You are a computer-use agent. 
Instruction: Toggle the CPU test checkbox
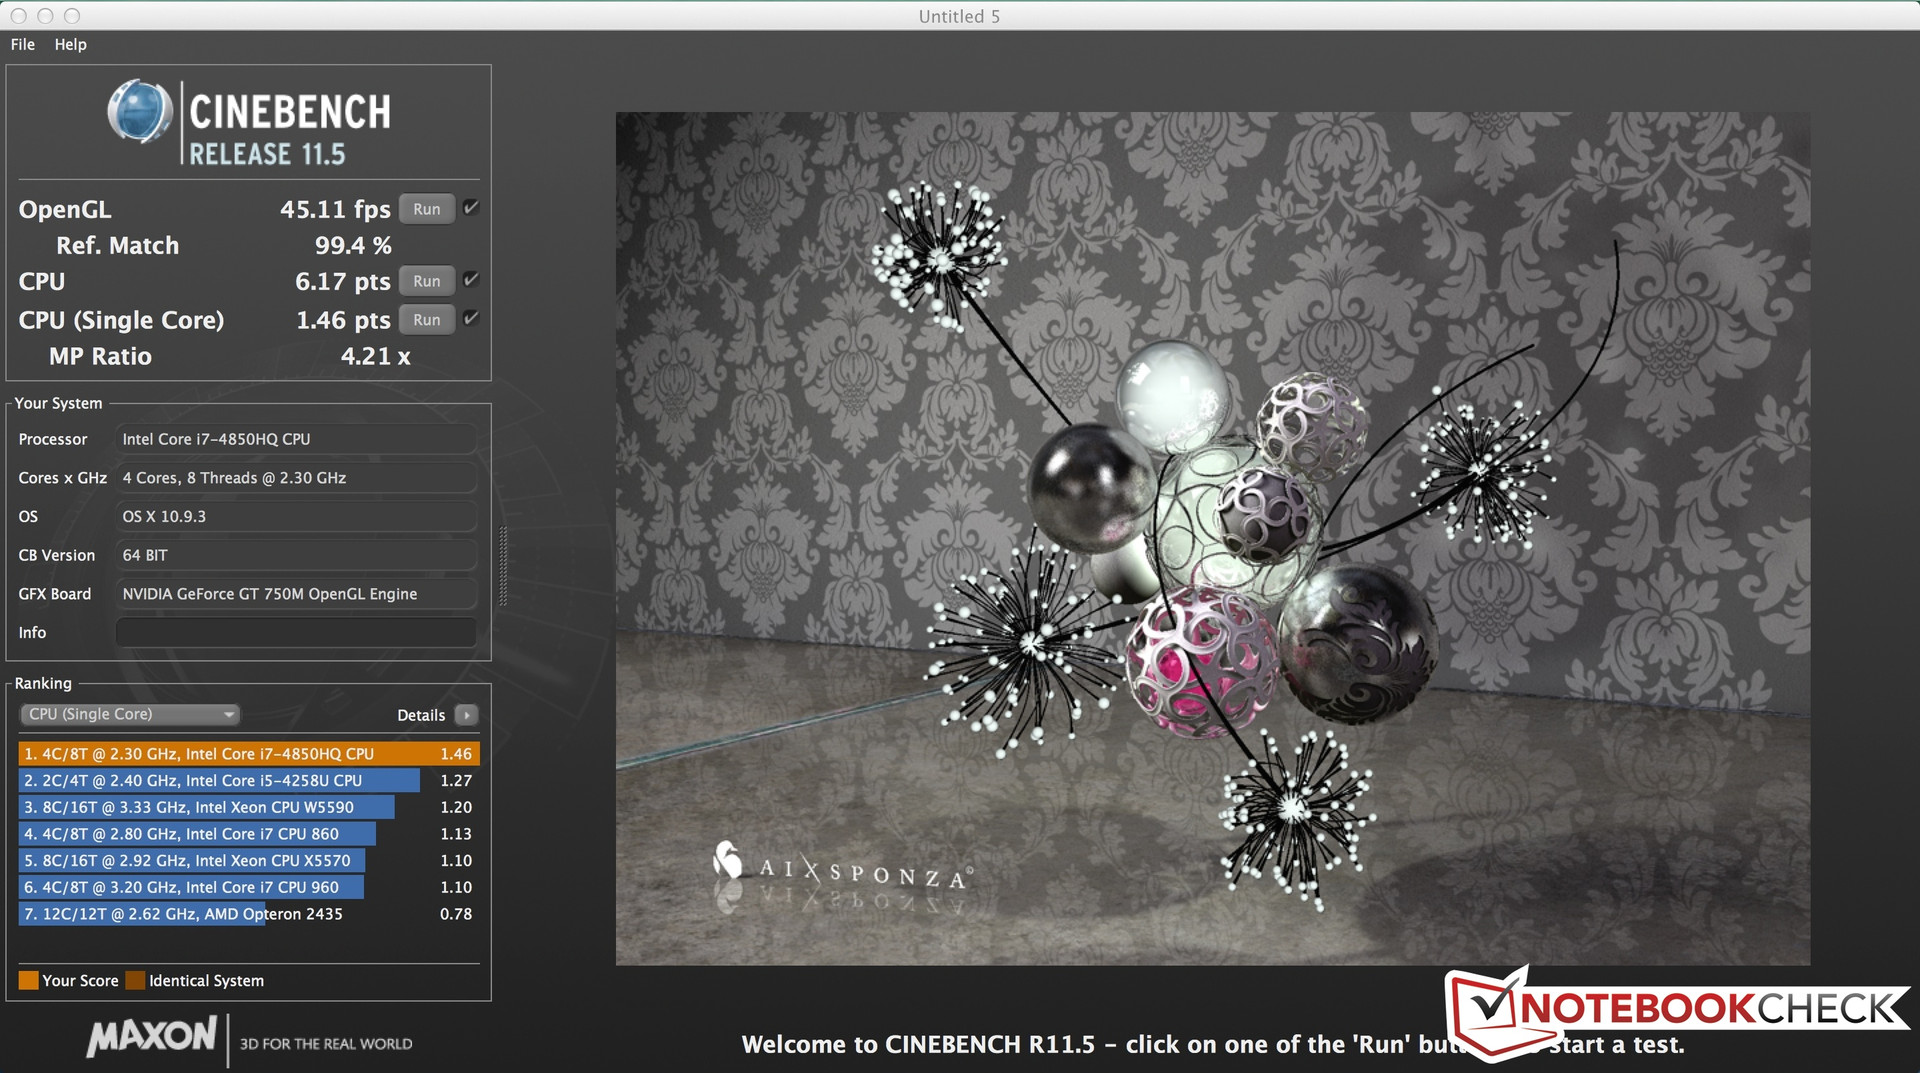pos(471,280)
